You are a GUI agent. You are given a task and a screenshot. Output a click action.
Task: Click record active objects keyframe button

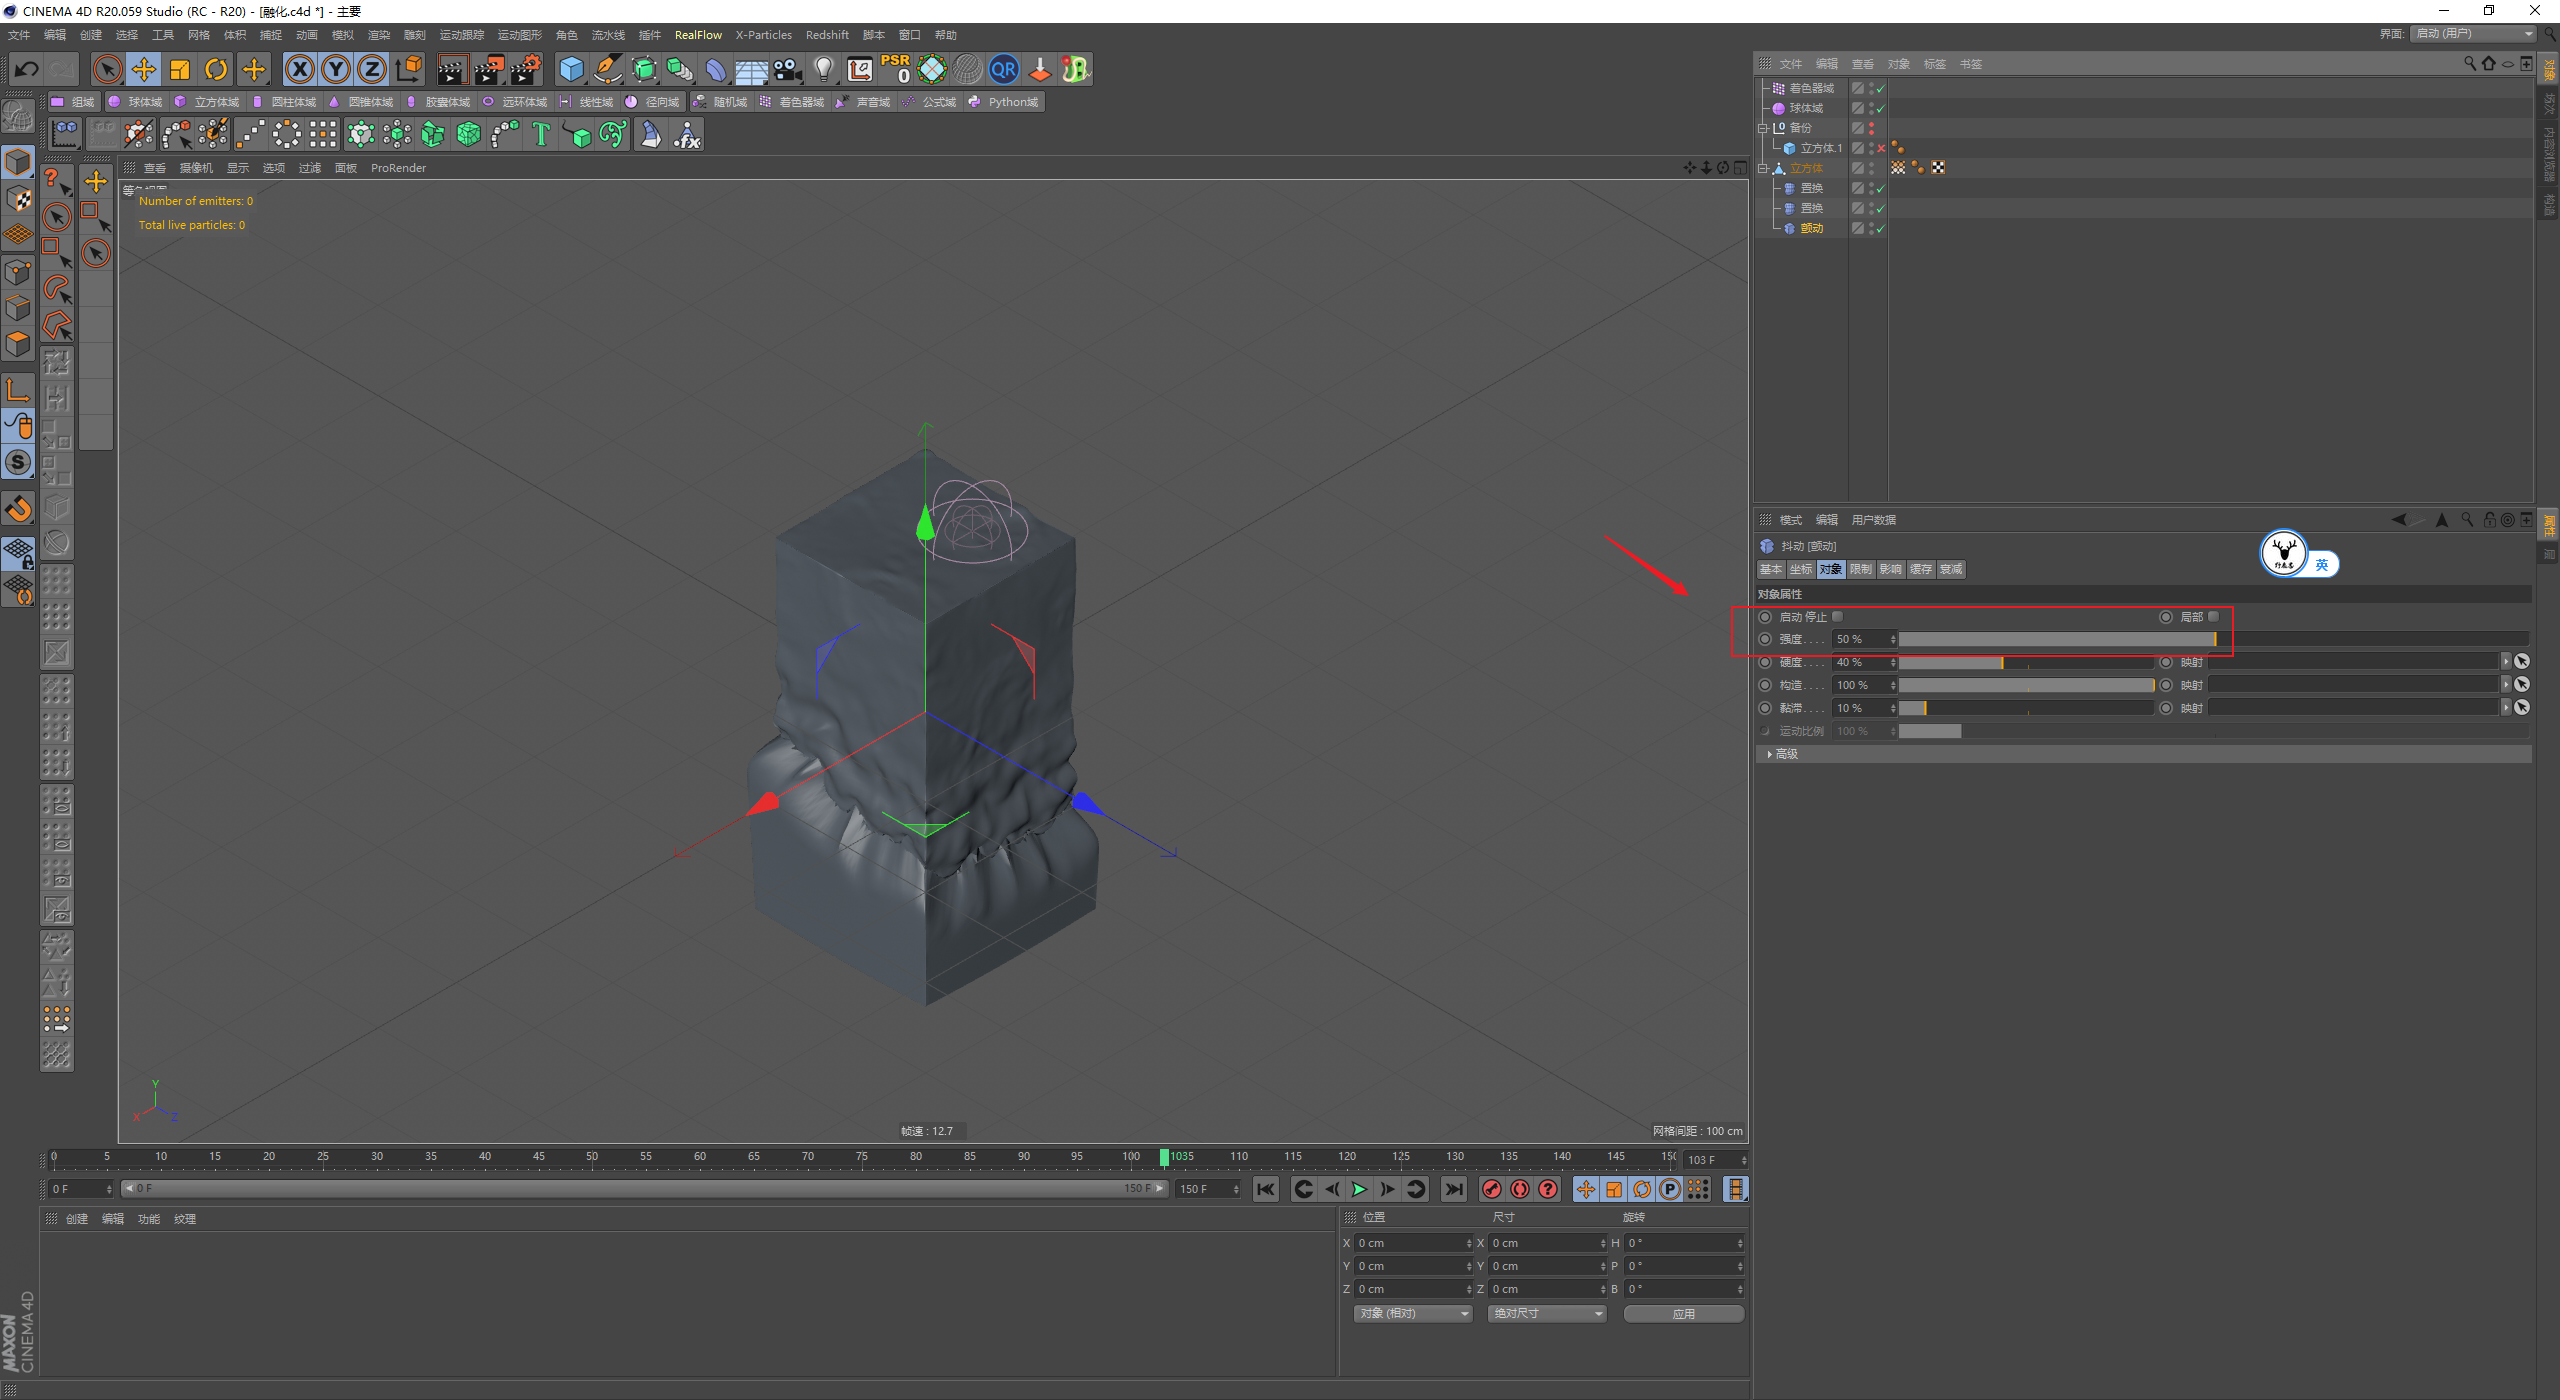click(x=1492, y=1189)
